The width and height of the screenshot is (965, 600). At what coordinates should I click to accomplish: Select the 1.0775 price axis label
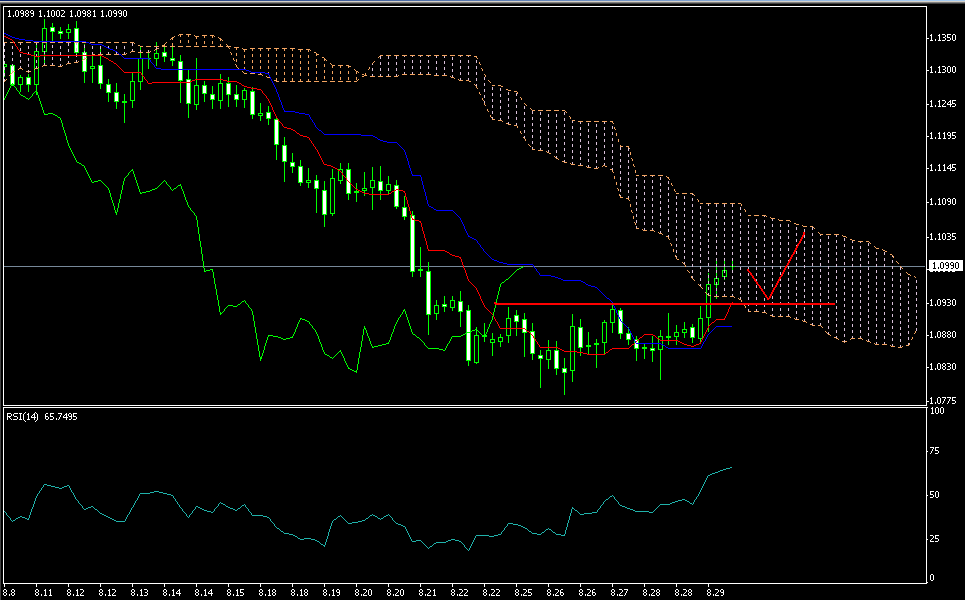point(943,400)
